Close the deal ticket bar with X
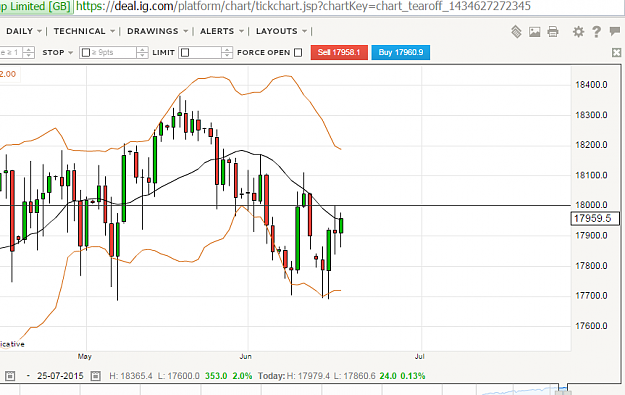 616,52
